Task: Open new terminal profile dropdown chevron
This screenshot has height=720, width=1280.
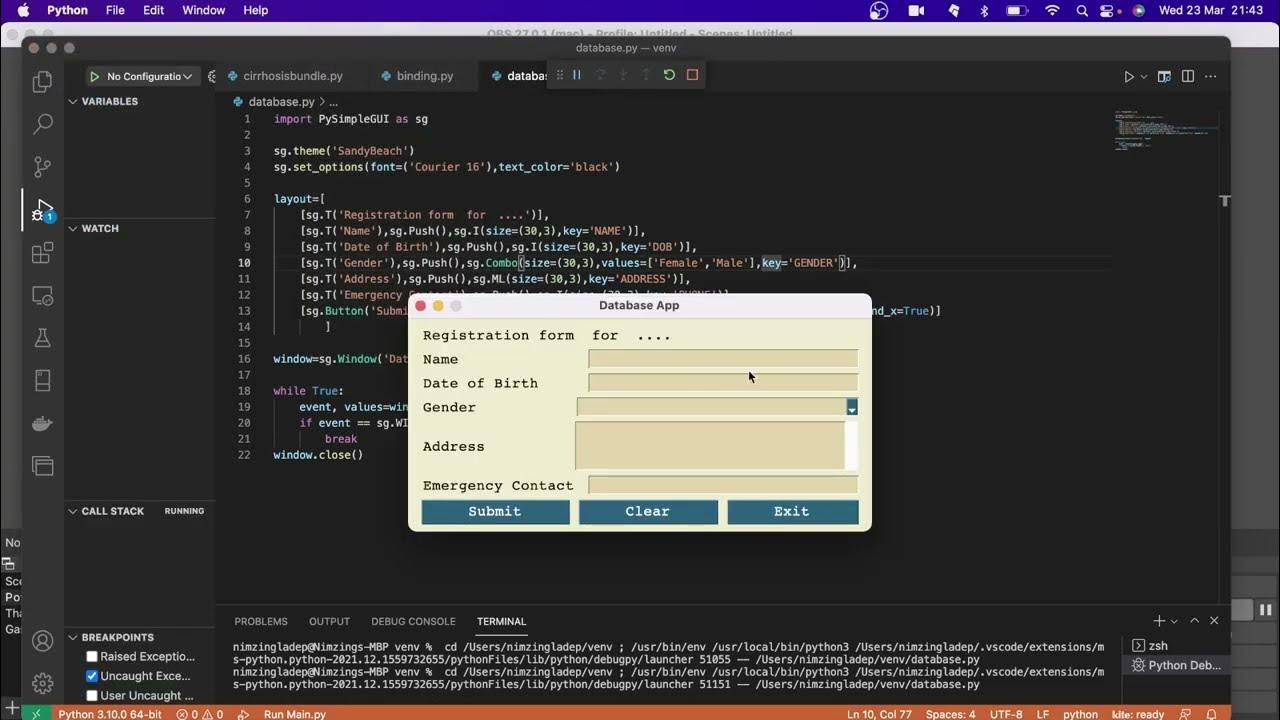Action: pyautogui.click(x=1174, y=621)
